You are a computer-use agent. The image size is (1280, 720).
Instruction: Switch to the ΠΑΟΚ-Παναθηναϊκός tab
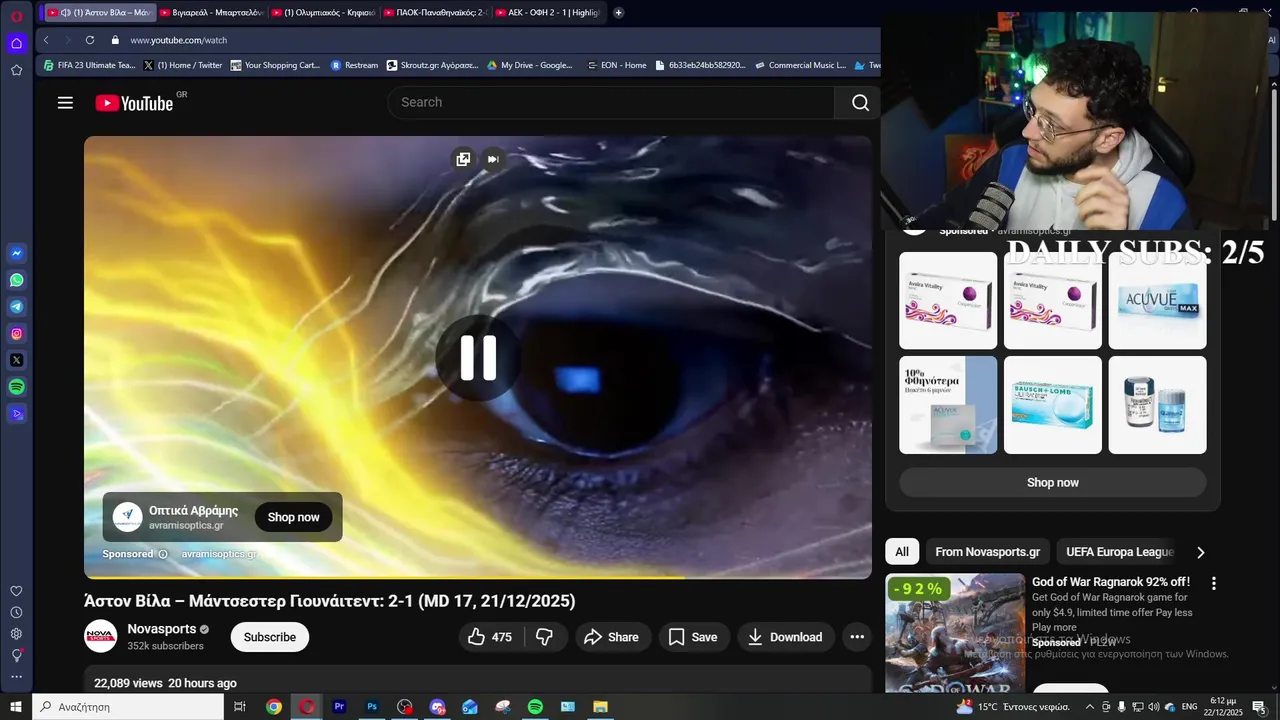pyautogui.click(x=436, y=12)
